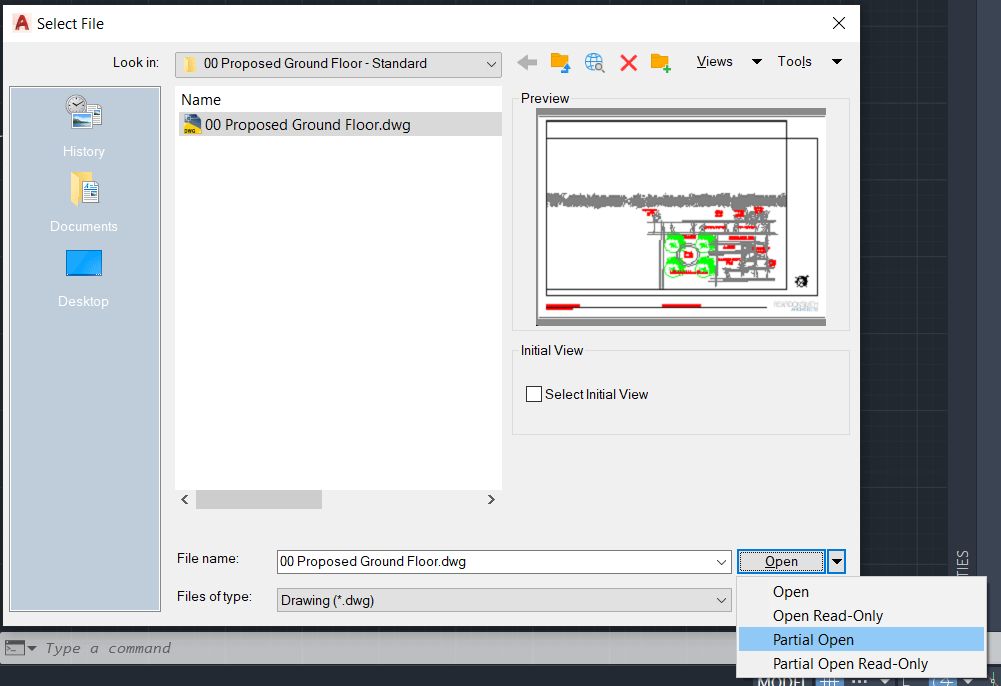The height and width of the screenshot is (686, 1001).
Task: Enable Select Initial View checkbox
Action: tap(534, 394)
